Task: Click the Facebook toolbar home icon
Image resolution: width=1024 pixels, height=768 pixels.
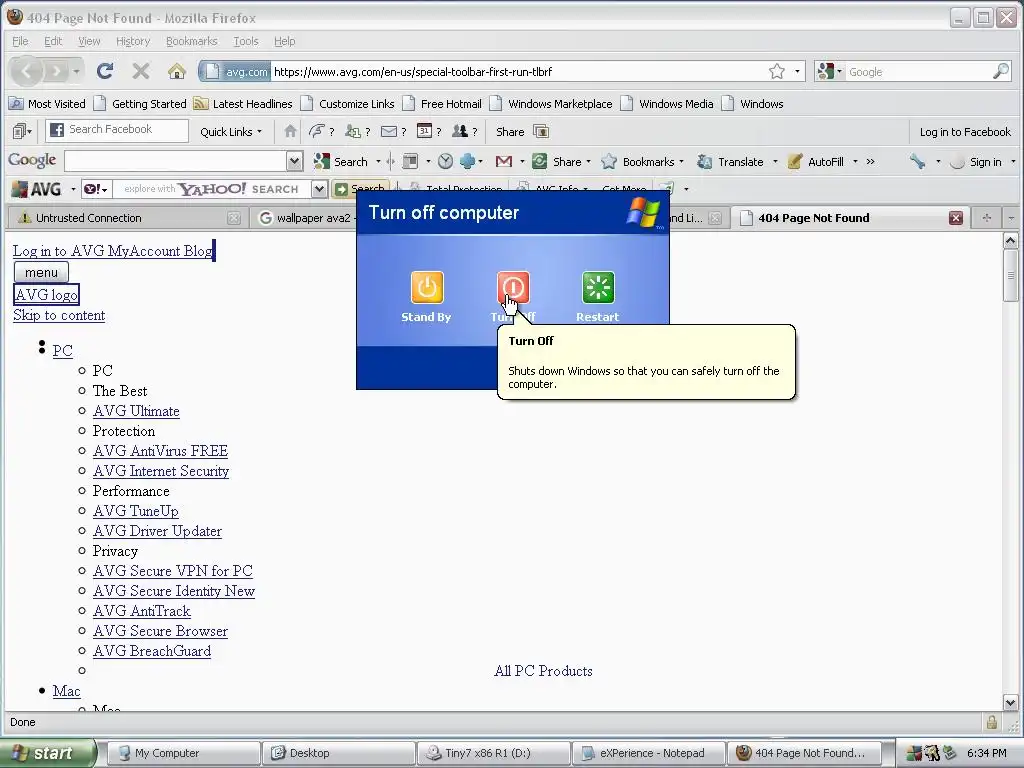Action: tap(291, 131)
